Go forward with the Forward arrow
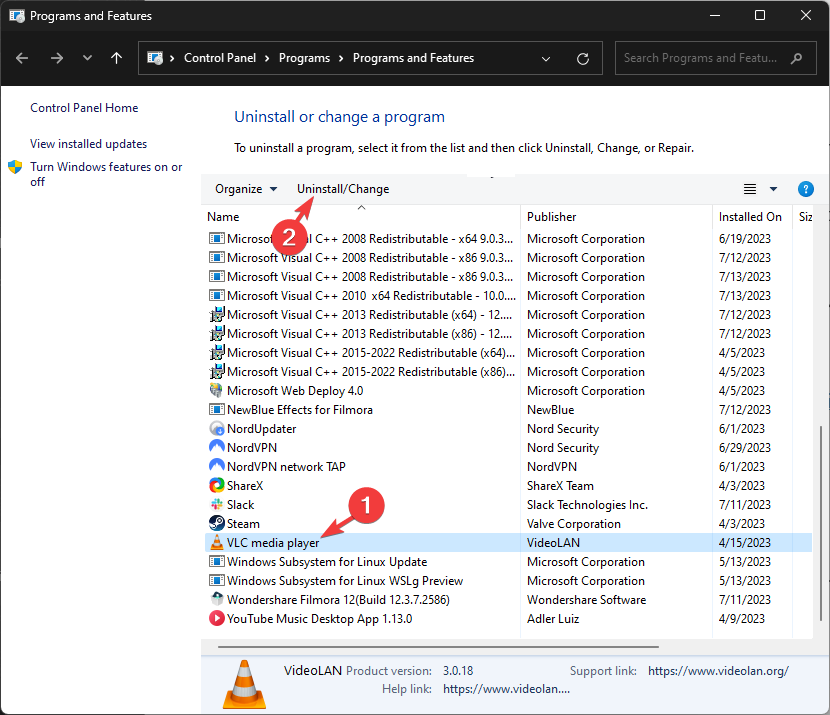 tap(57, 58)
